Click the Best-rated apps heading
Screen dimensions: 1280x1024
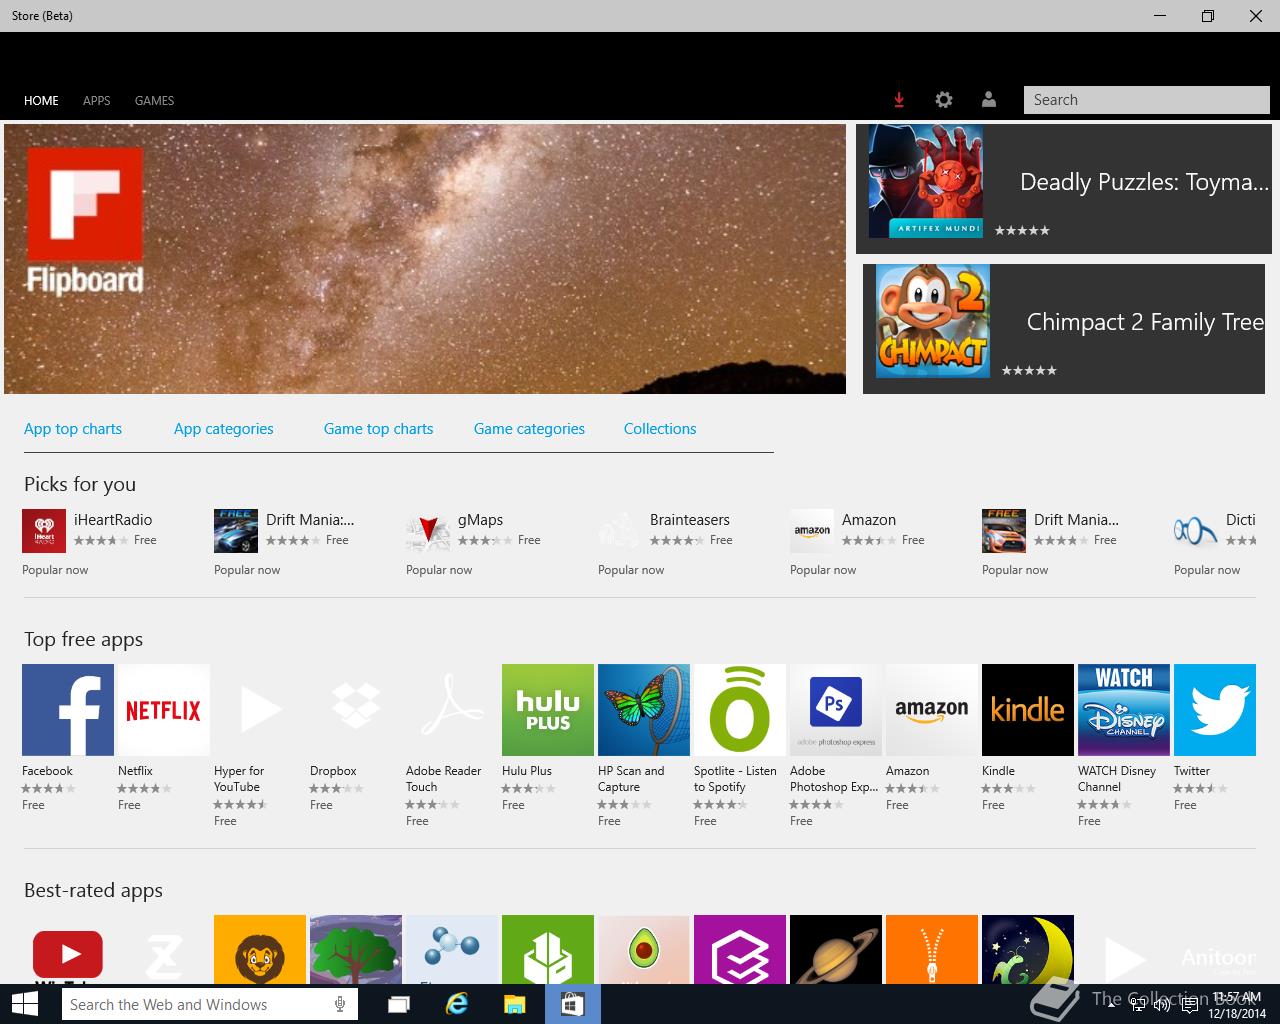click(93, 890)
